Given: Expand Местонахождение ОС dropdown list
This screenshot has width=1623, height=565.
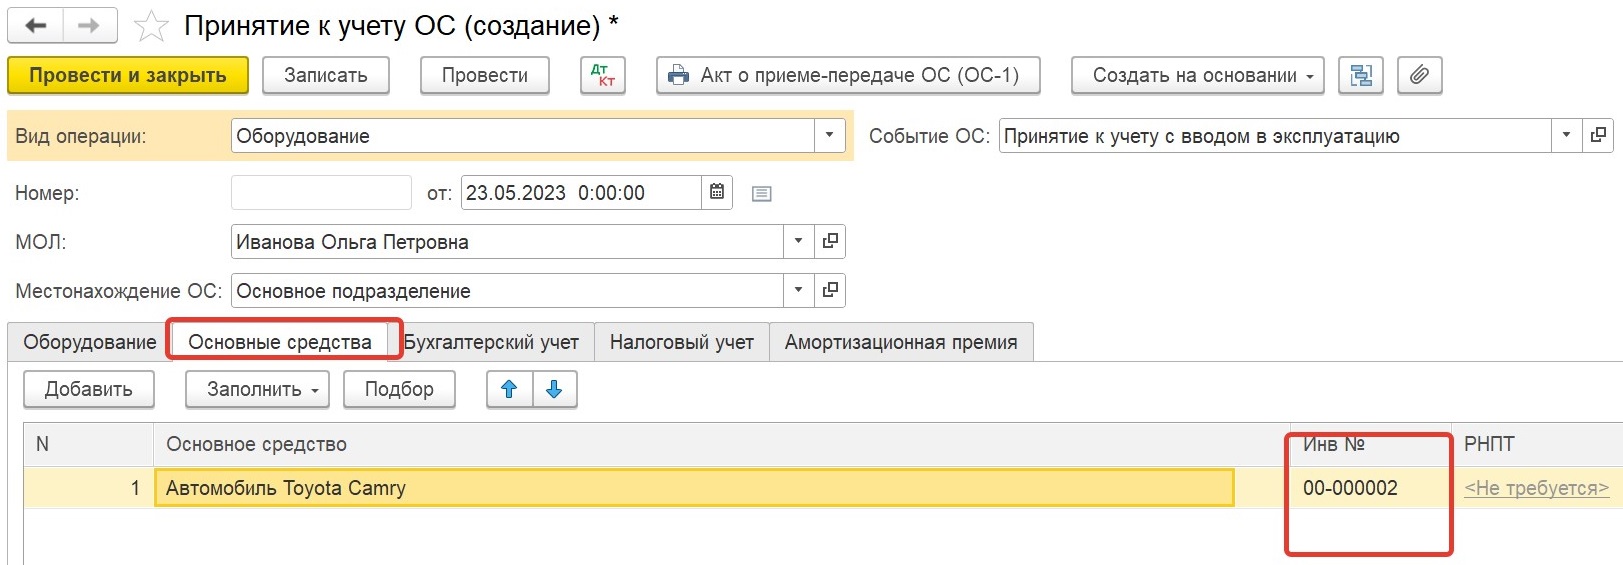Looking at the screenshot, I should 798,290.
